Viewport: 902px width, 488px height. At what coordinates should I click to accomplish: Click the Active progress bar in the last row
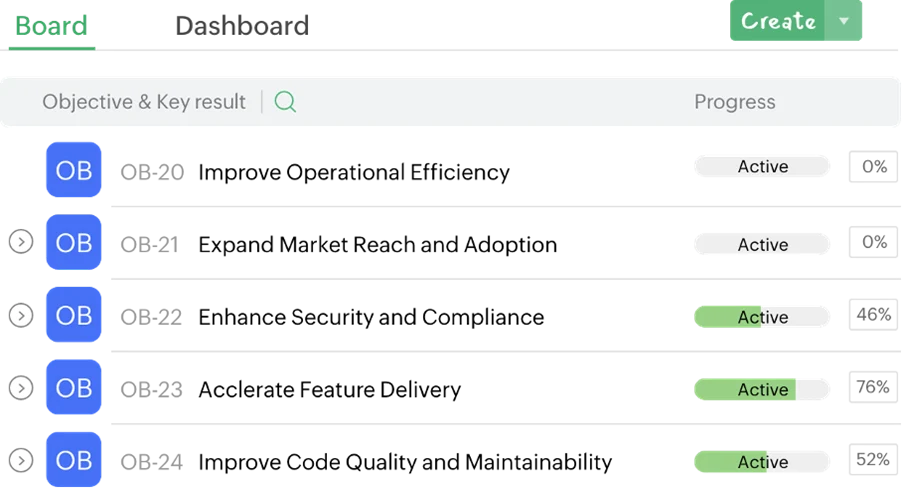tap(760, 462)
